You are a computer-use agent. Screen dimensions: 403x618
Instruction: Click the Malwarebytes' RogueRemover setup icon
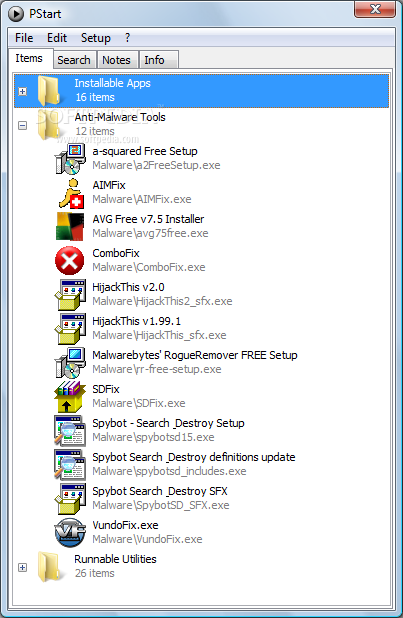[x=70, y=363]
